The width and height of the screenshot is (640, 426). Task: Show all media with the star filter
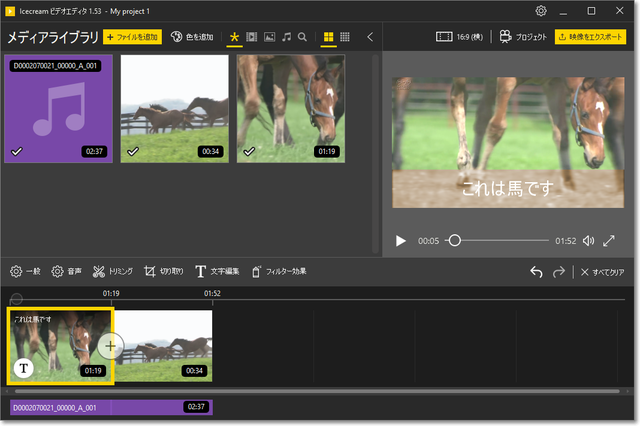point(235,37)
